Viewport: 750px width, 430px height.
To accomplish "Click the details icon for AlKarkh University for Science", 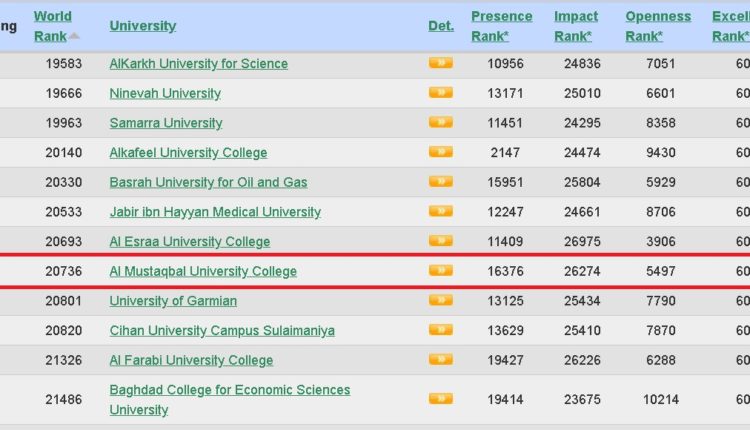I will [440, 63].
